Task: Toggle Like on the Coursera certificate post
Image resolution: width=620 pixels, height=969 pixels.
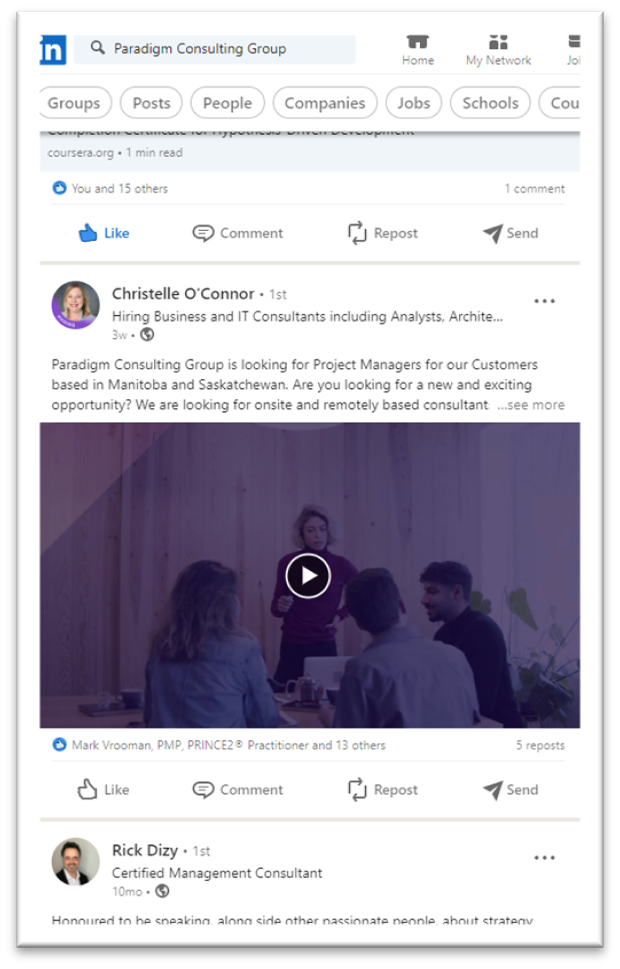Action: coord(104,233)
